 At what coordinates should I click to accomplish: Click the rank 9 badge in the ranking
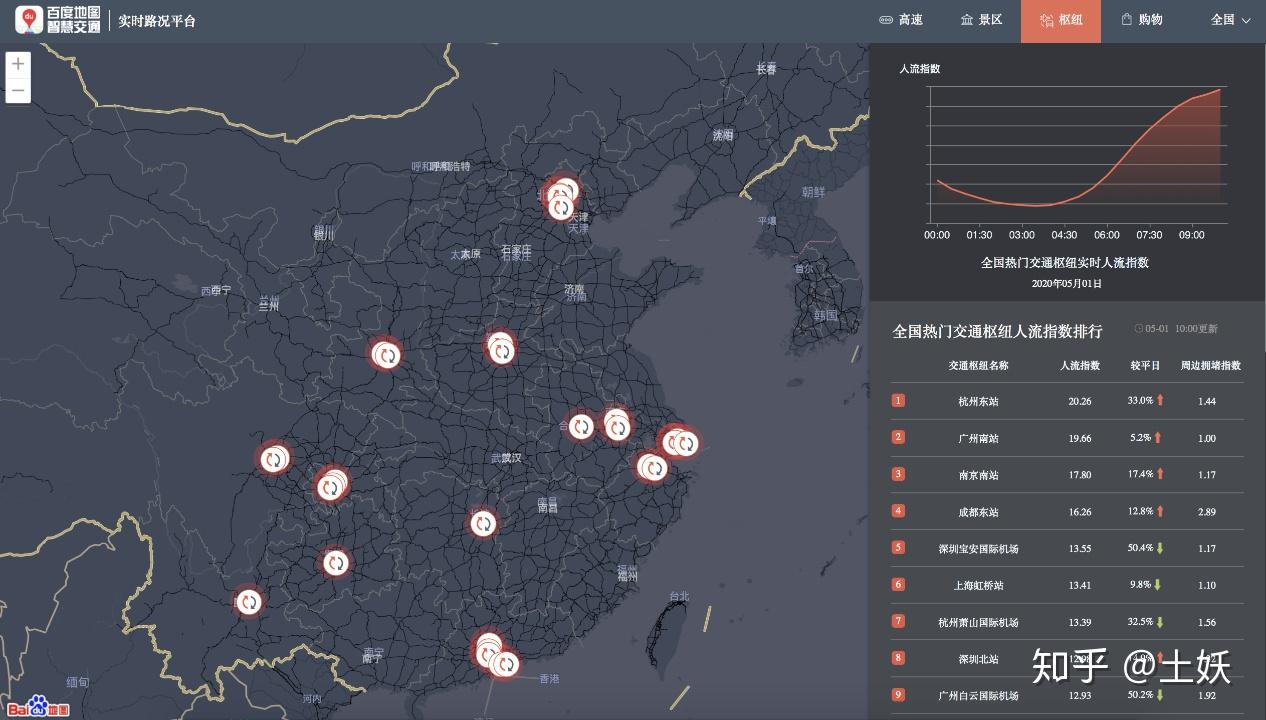[x=898, y=694]
